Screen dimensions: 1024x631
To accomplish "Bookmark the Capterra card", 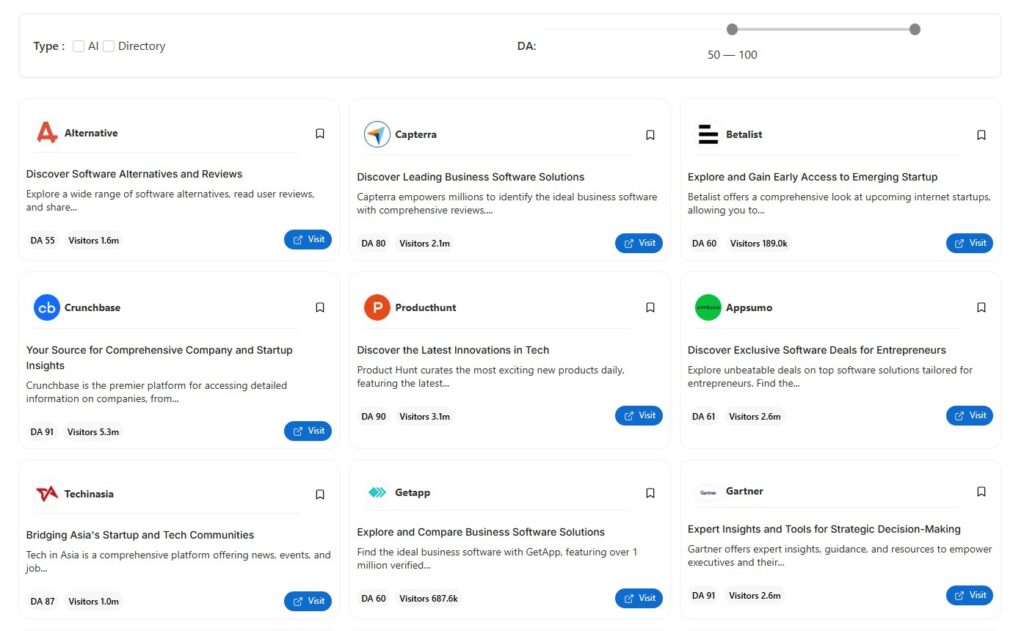I will pyautogui.click(x=650, y=135).
